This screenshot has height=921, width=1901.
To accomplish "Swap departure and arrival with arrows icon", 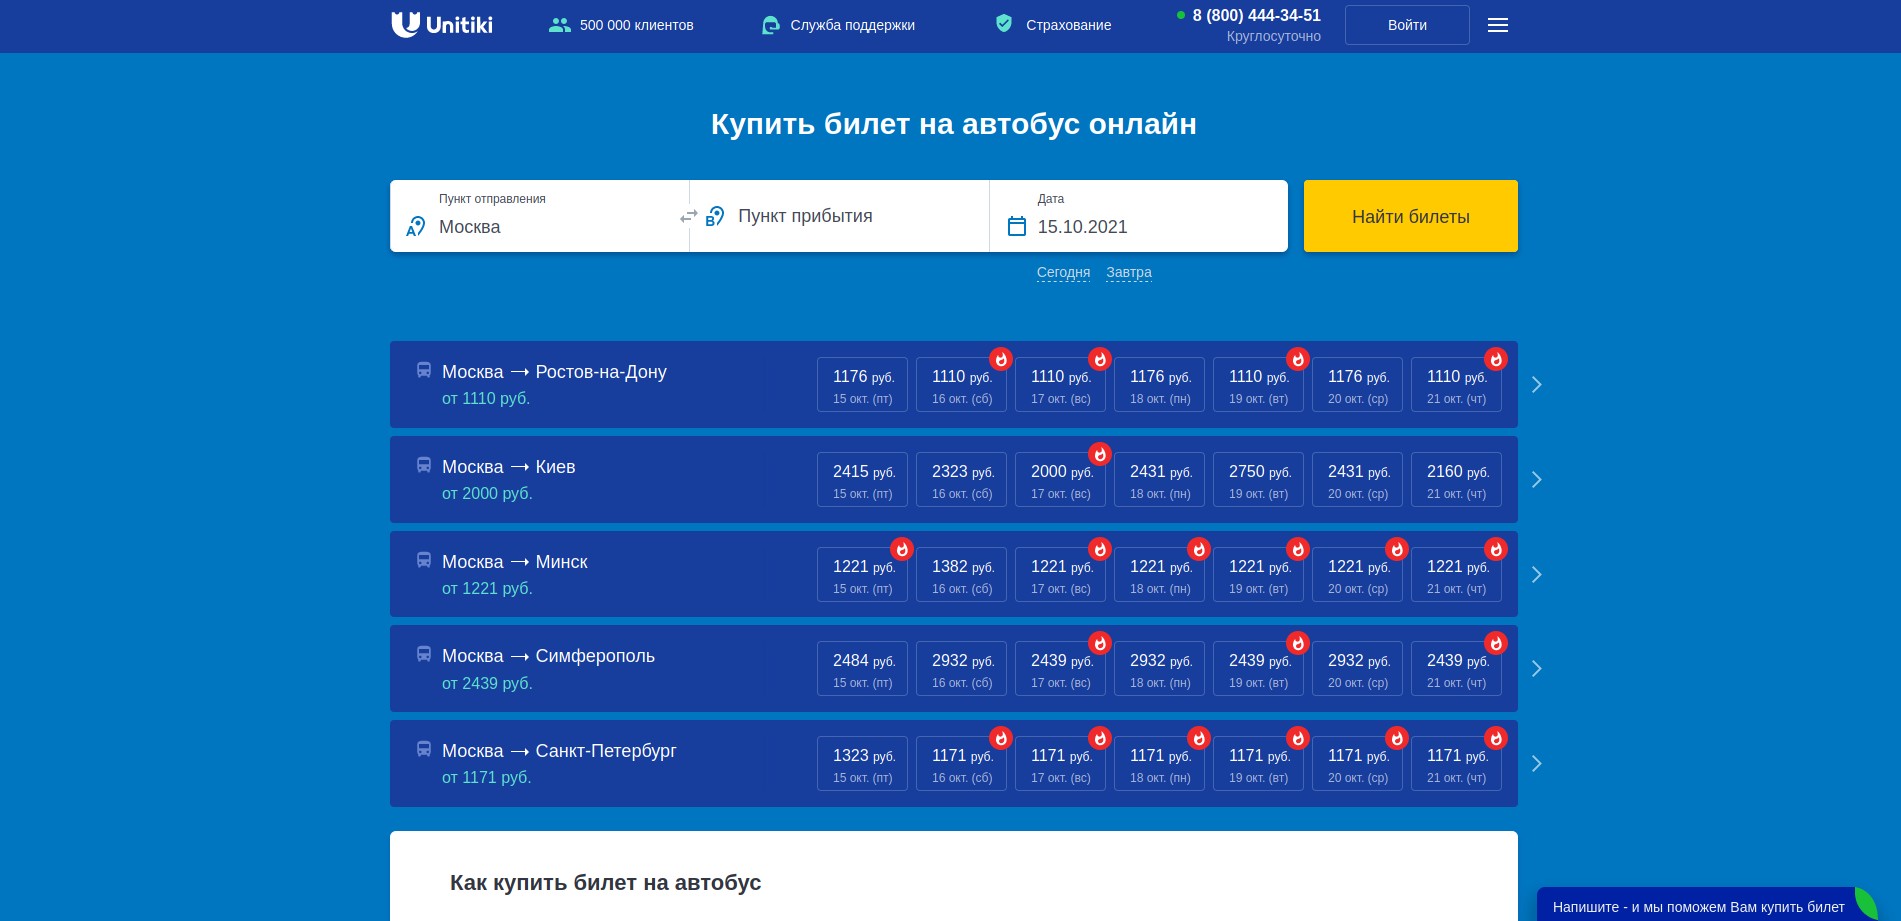I will coord(689,216).
